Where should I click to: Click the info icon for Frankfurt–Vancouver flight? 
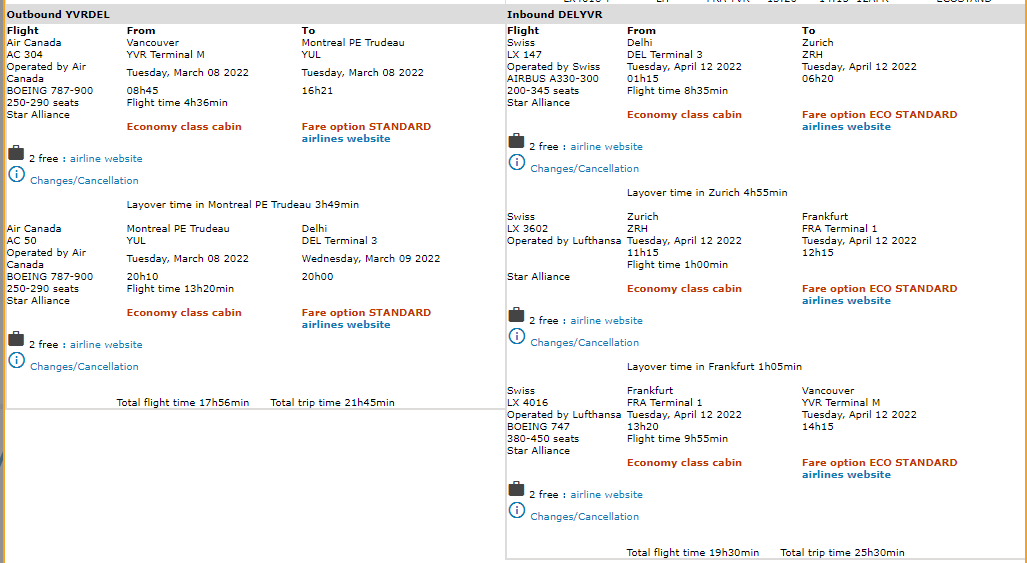(516, 511)
